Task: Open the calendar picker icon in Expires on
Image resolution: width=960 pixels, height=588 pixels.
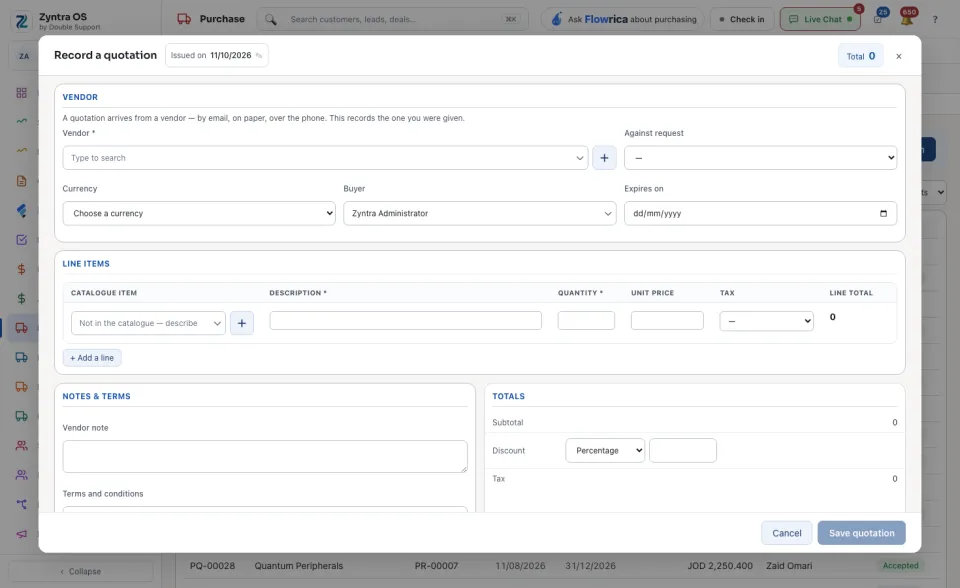Action: click(x=883, y=213)
